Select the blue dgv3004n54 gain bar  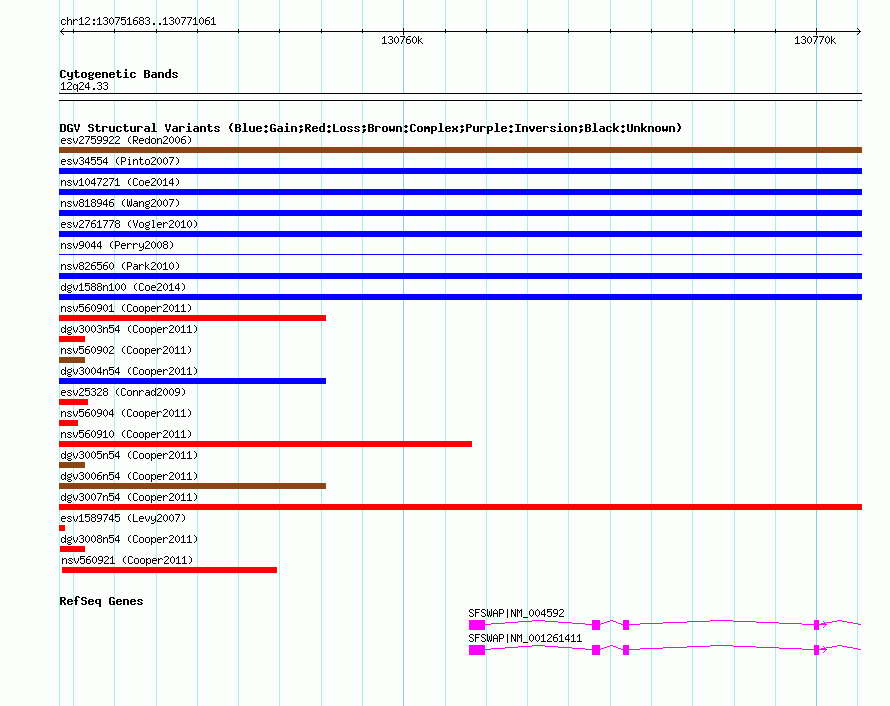(x=192, y=381)
